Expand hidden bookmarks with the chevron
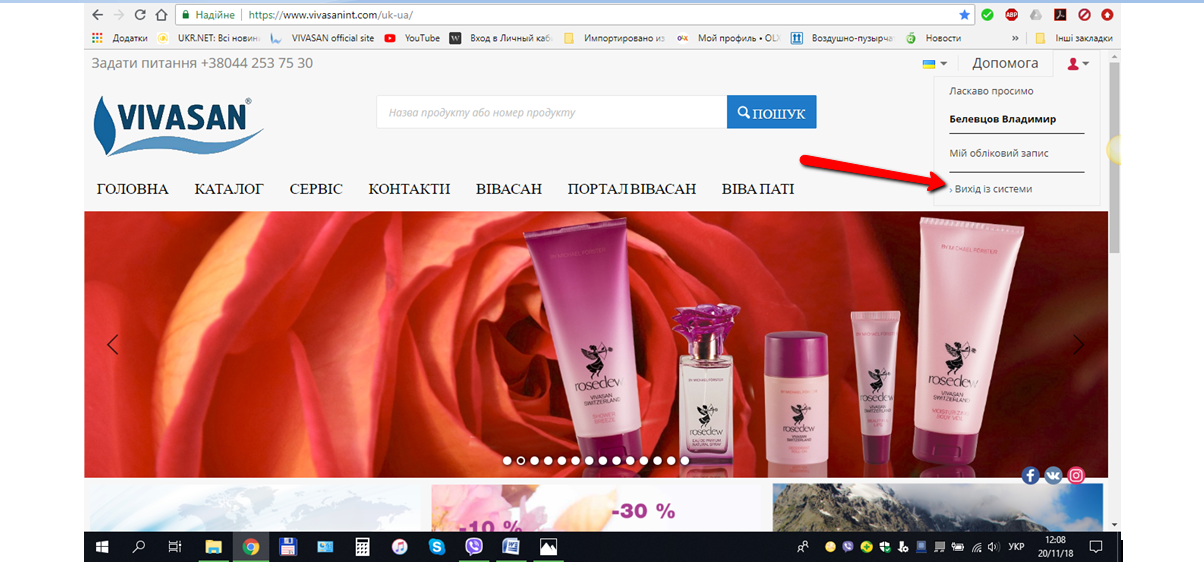 [1016, 38]
